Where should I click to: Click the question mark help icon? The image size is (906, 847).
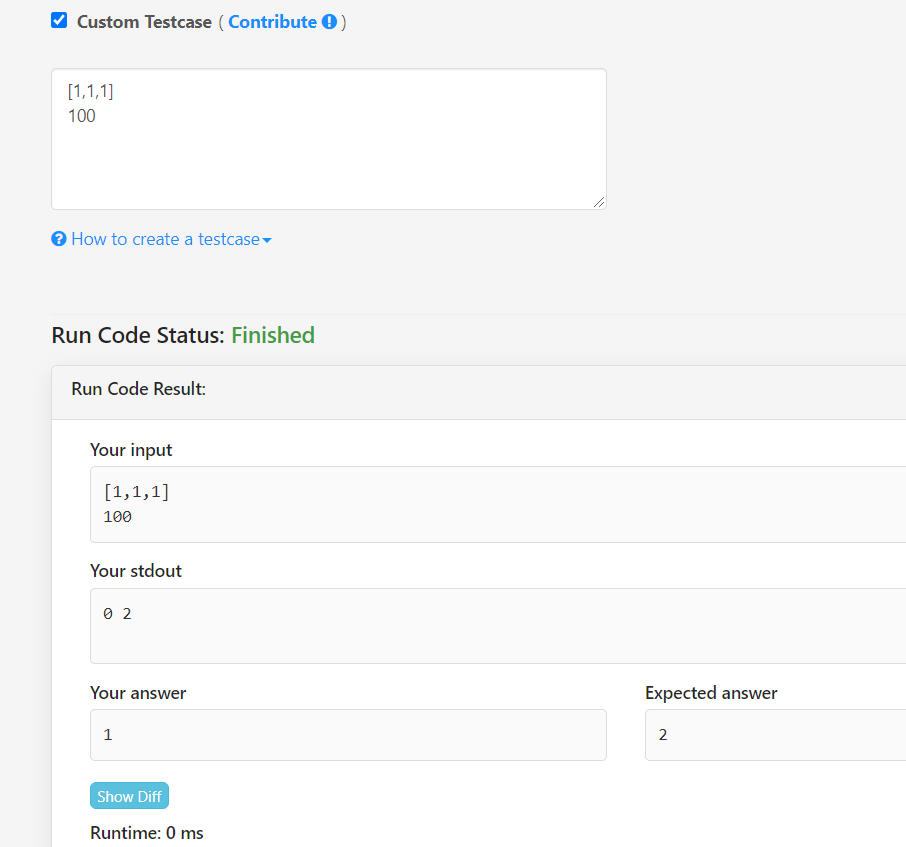(59, 239)
